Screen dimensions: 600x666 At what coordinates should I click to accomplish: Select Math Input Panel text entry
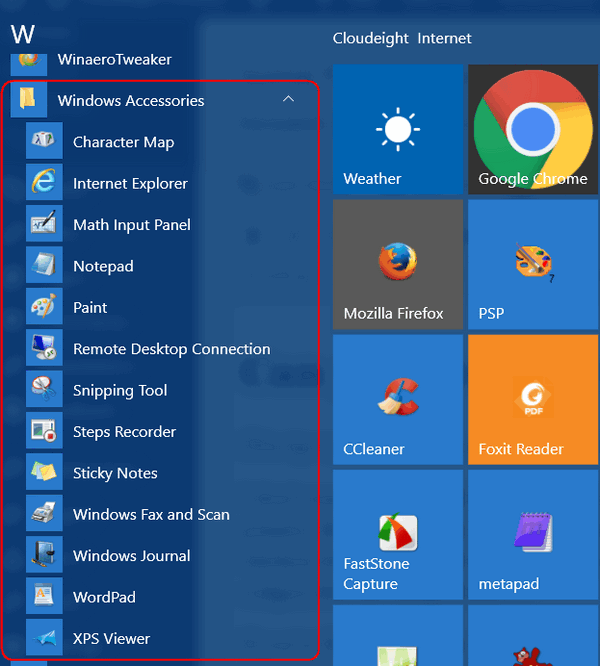click(x=132, y=225)
